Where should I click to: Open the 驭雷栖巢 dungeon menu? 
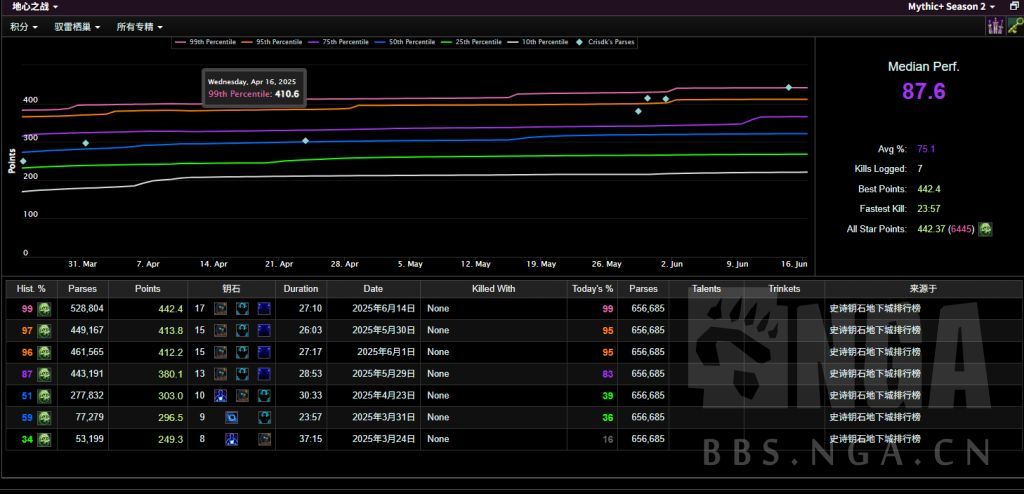pyautogui.click(x=77, y=27)
